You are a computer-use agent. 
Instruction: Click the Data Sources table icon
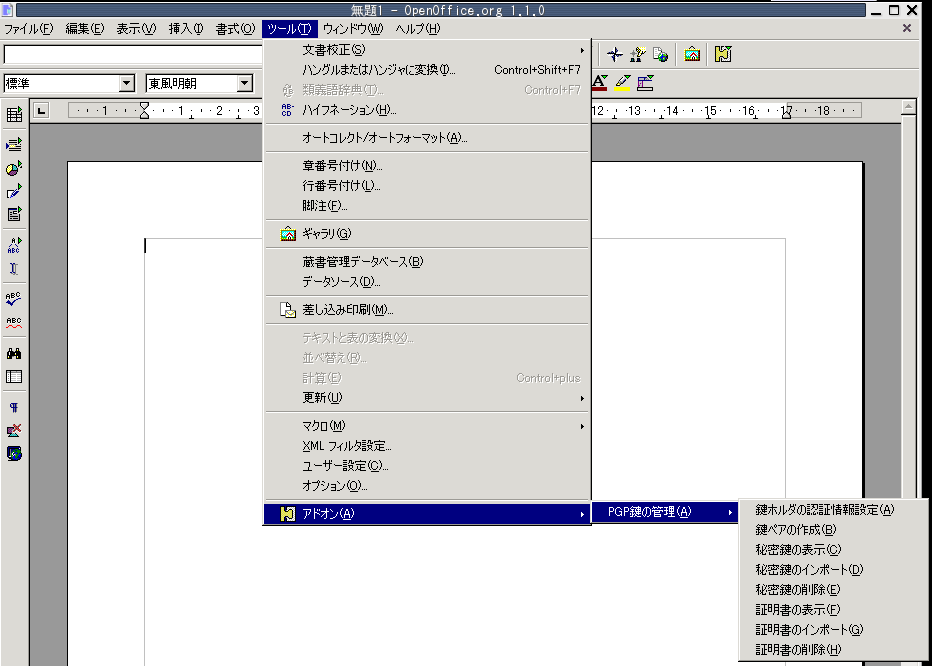(x=14, y=377)
